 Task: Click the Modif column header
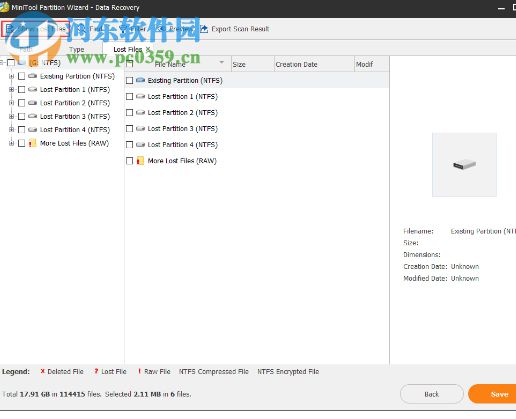click(371, 64)
